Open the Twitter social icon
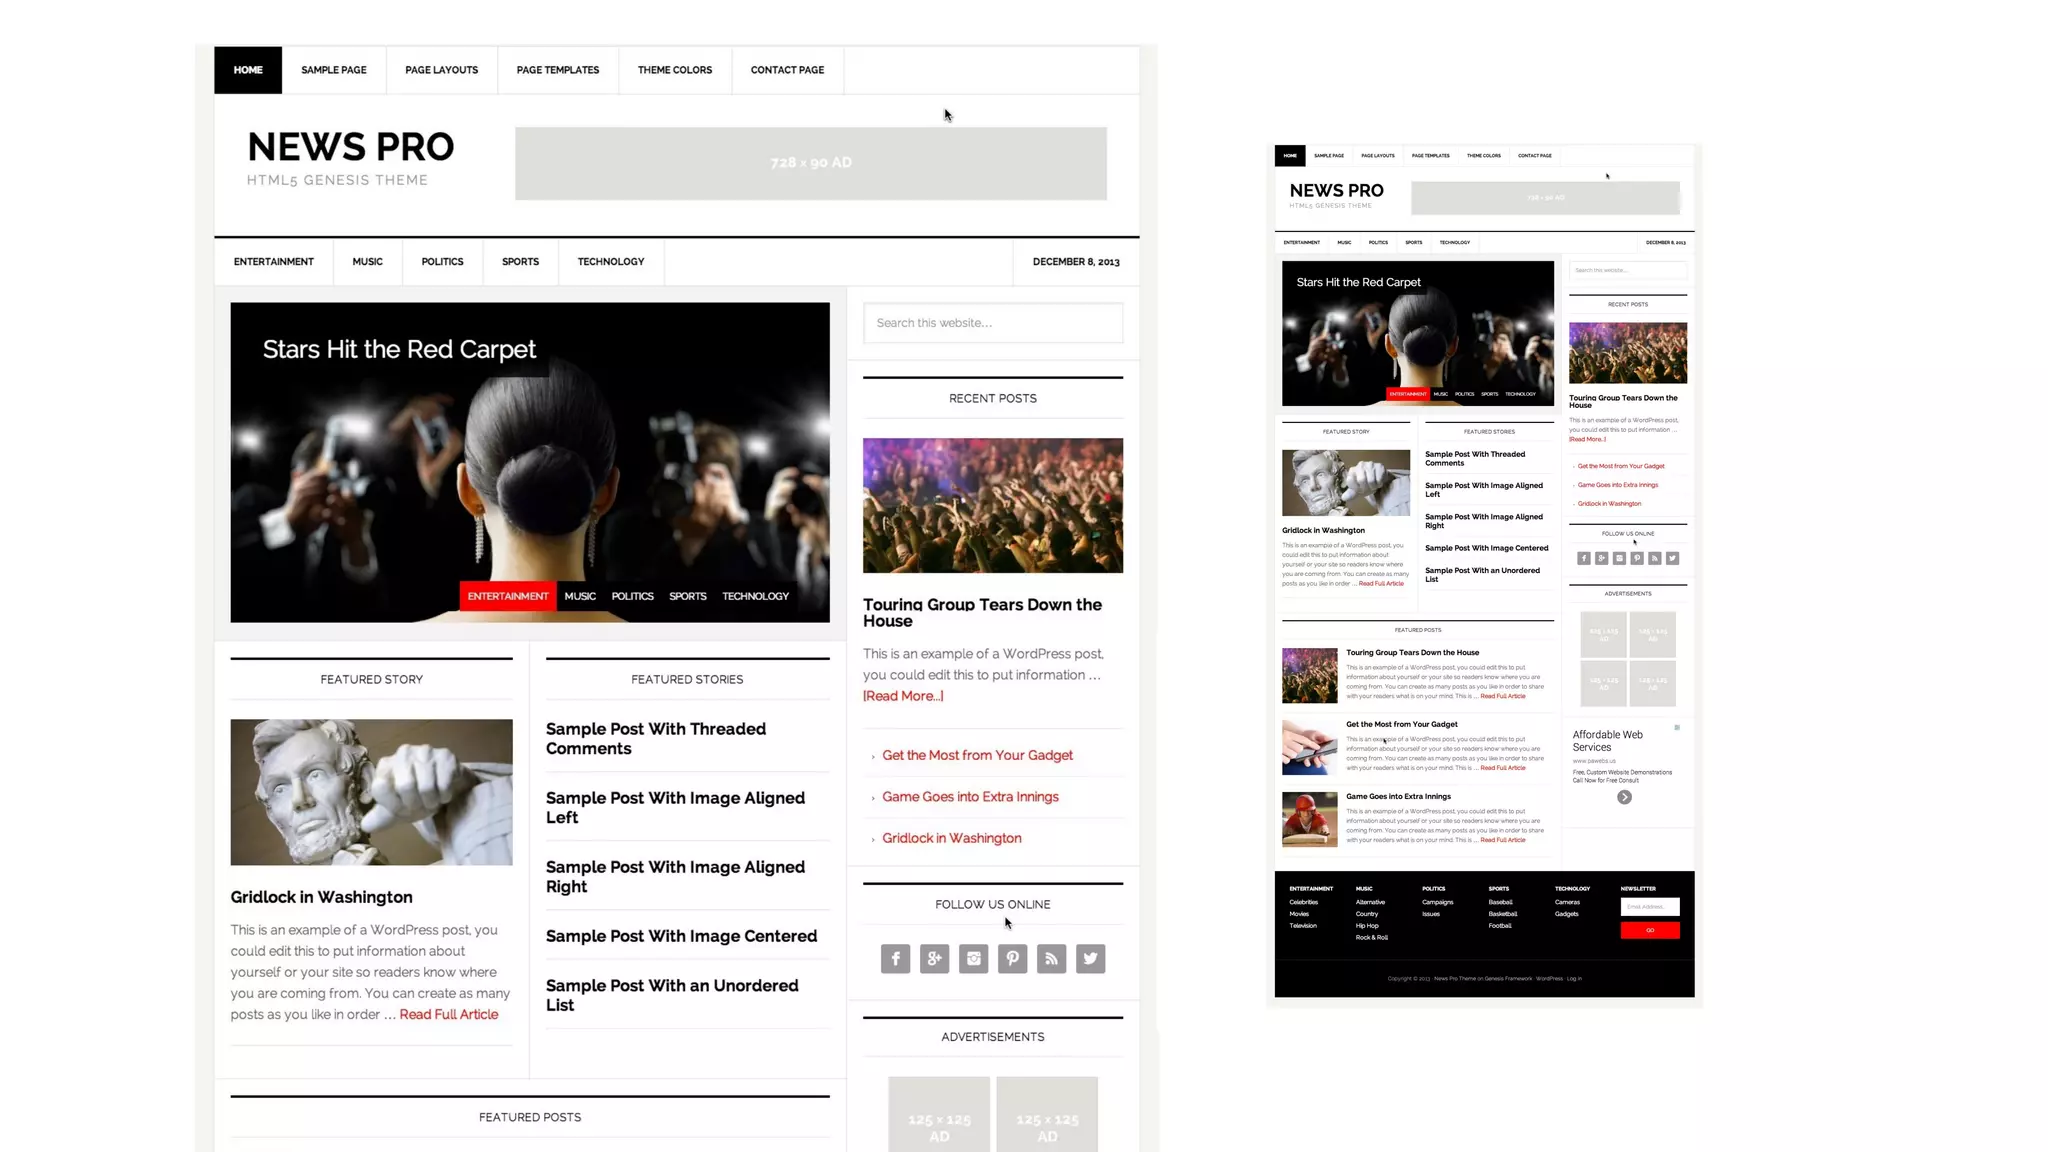 (1090, 959)
